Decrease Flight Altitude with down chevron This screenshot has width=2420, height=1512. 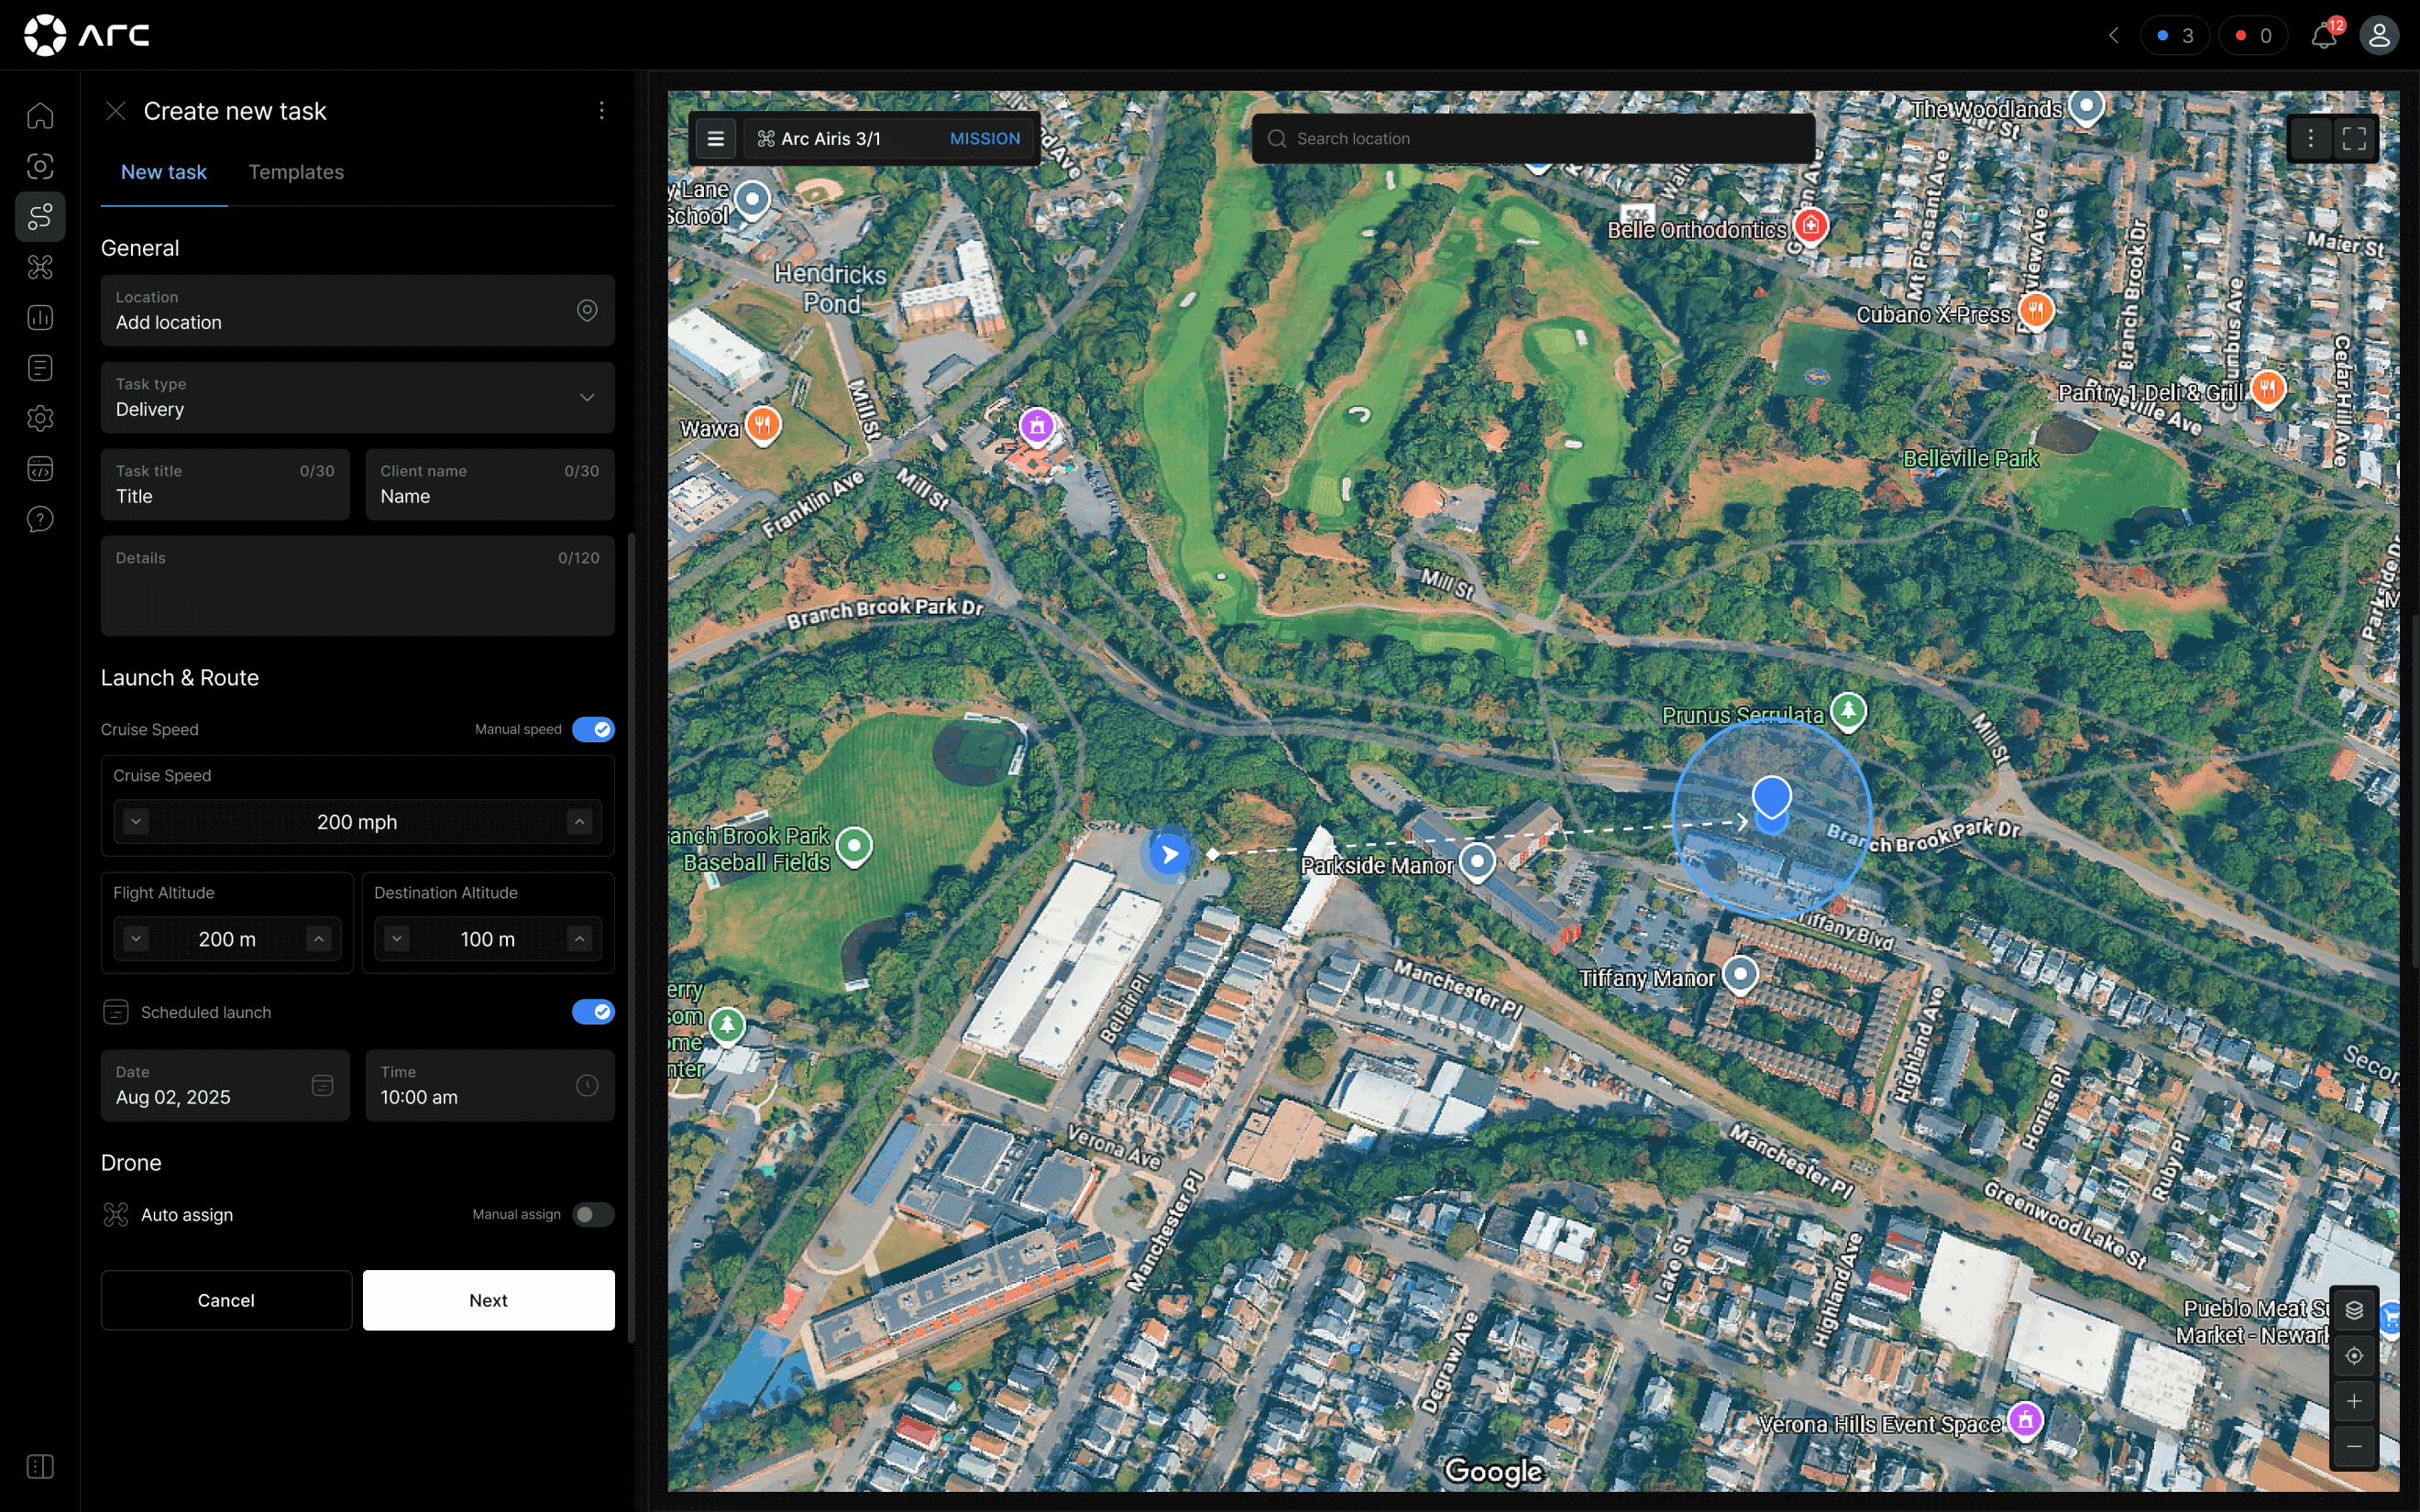coord(136,939)
